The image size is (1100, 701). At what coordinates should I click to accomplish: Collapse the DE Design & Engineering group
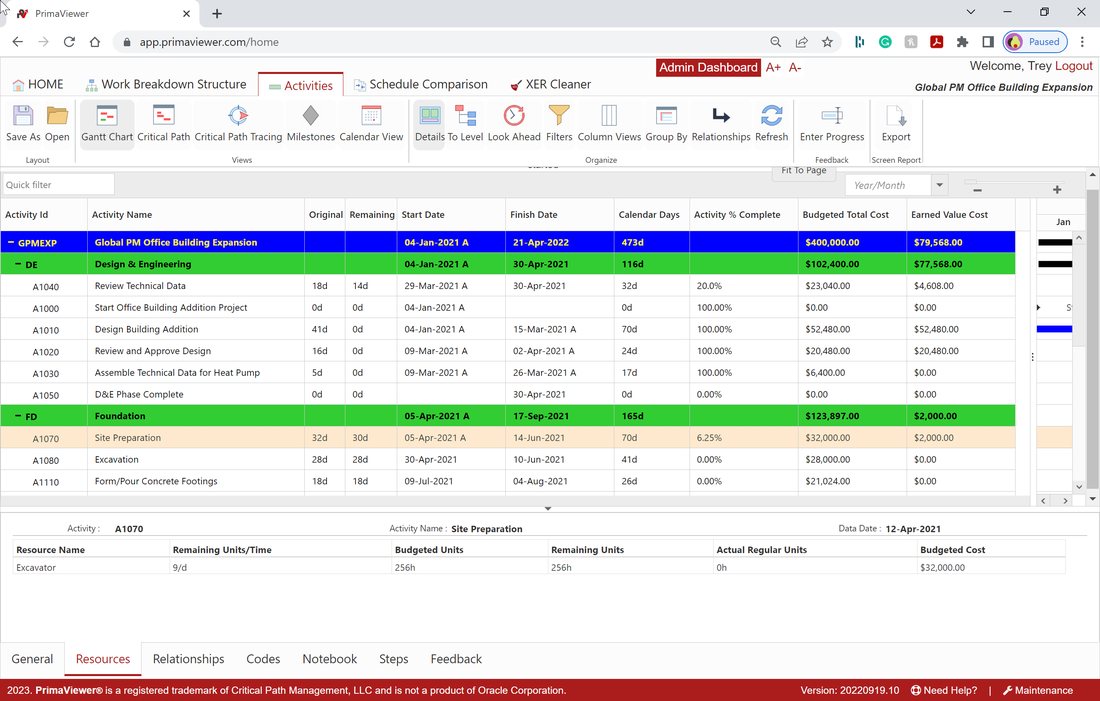coord(18,264)
